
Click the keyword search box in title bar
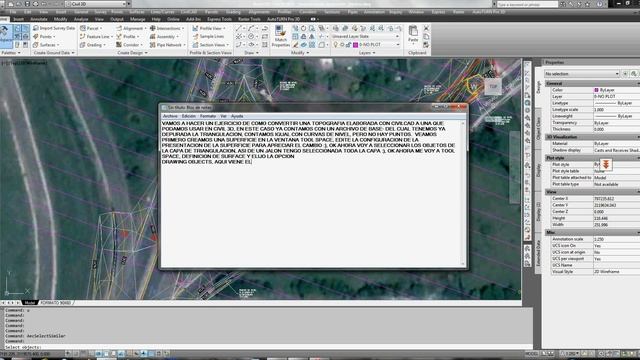tap(527, 4)
